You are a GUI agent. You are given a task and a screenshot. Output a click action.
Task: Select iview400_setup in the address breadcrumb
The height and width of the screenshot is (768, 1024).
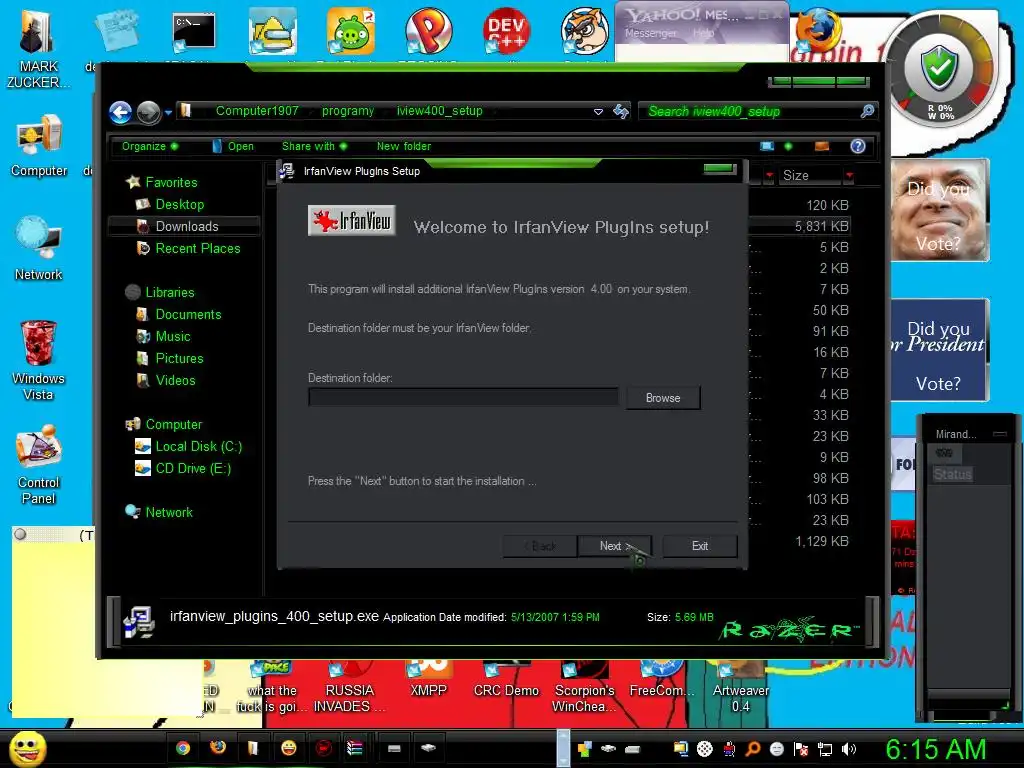click(x=440, y=111)
